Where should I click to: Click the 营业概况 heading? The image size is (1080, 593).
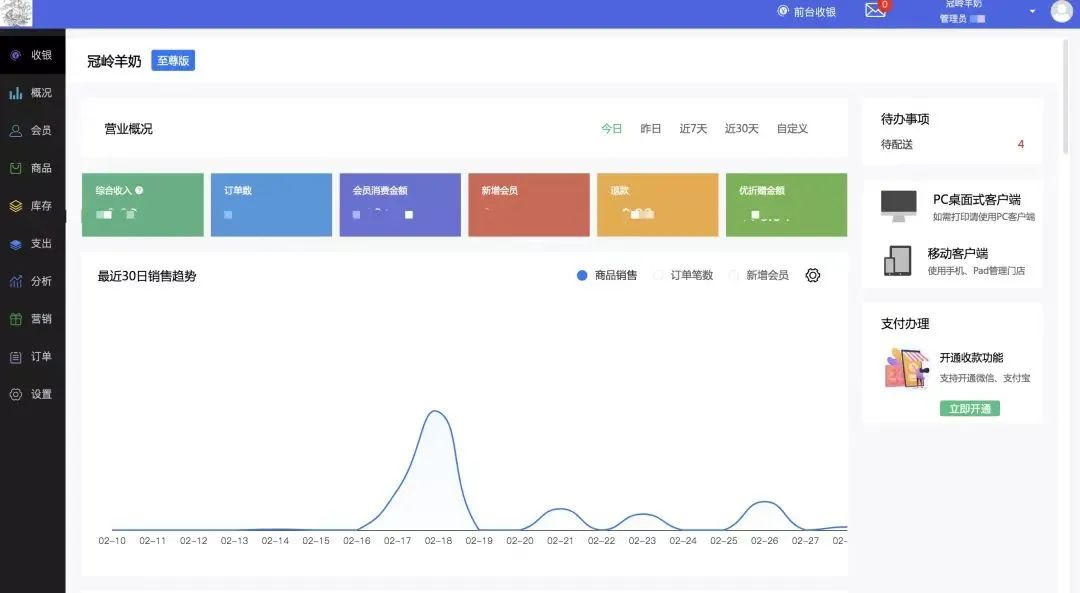[128, 129]
